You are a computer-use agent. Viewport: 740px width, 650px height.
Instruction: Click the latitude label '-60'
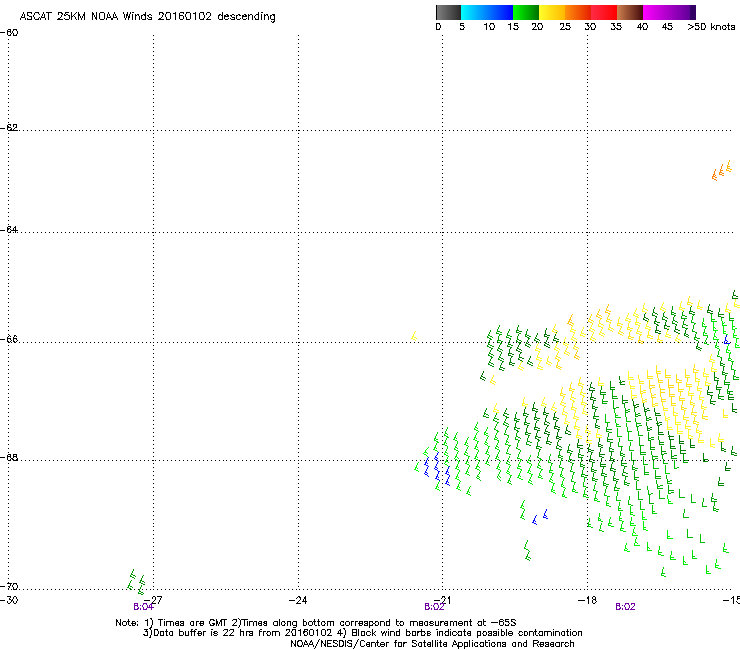(x=9, y=33)
